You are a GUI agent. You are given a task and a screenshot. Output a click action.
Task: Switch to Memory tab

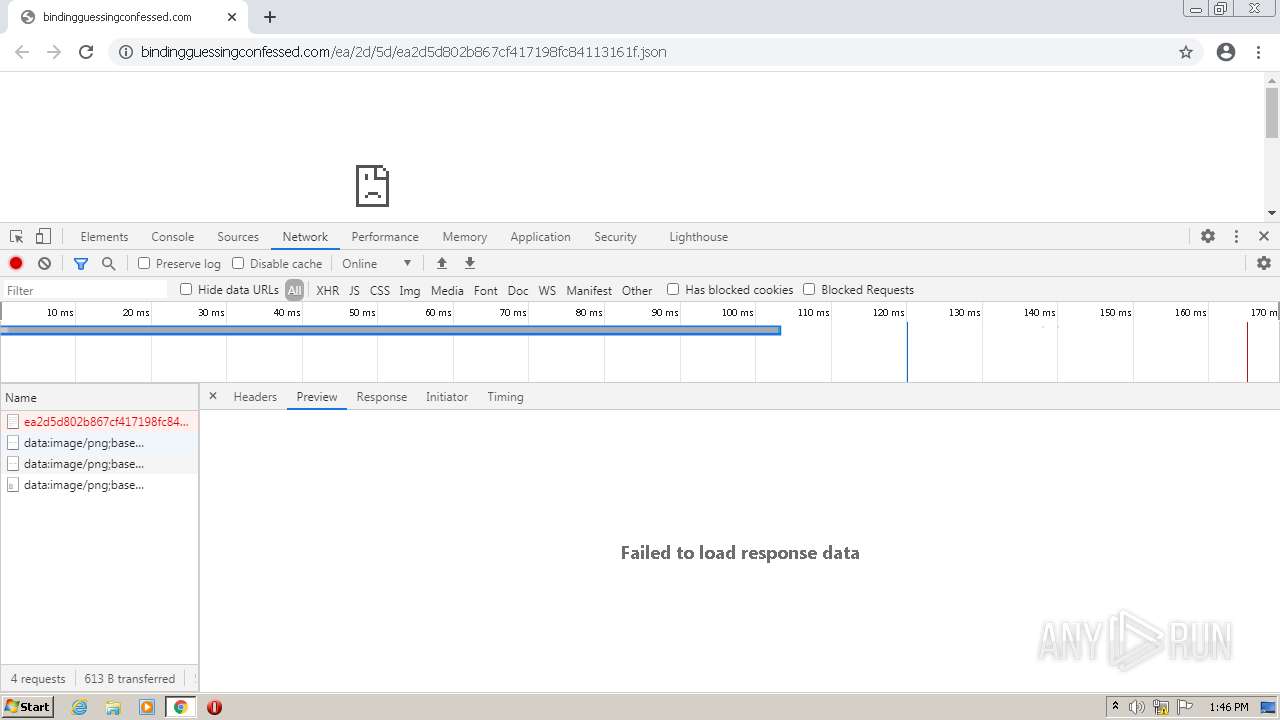pos(465,237)
